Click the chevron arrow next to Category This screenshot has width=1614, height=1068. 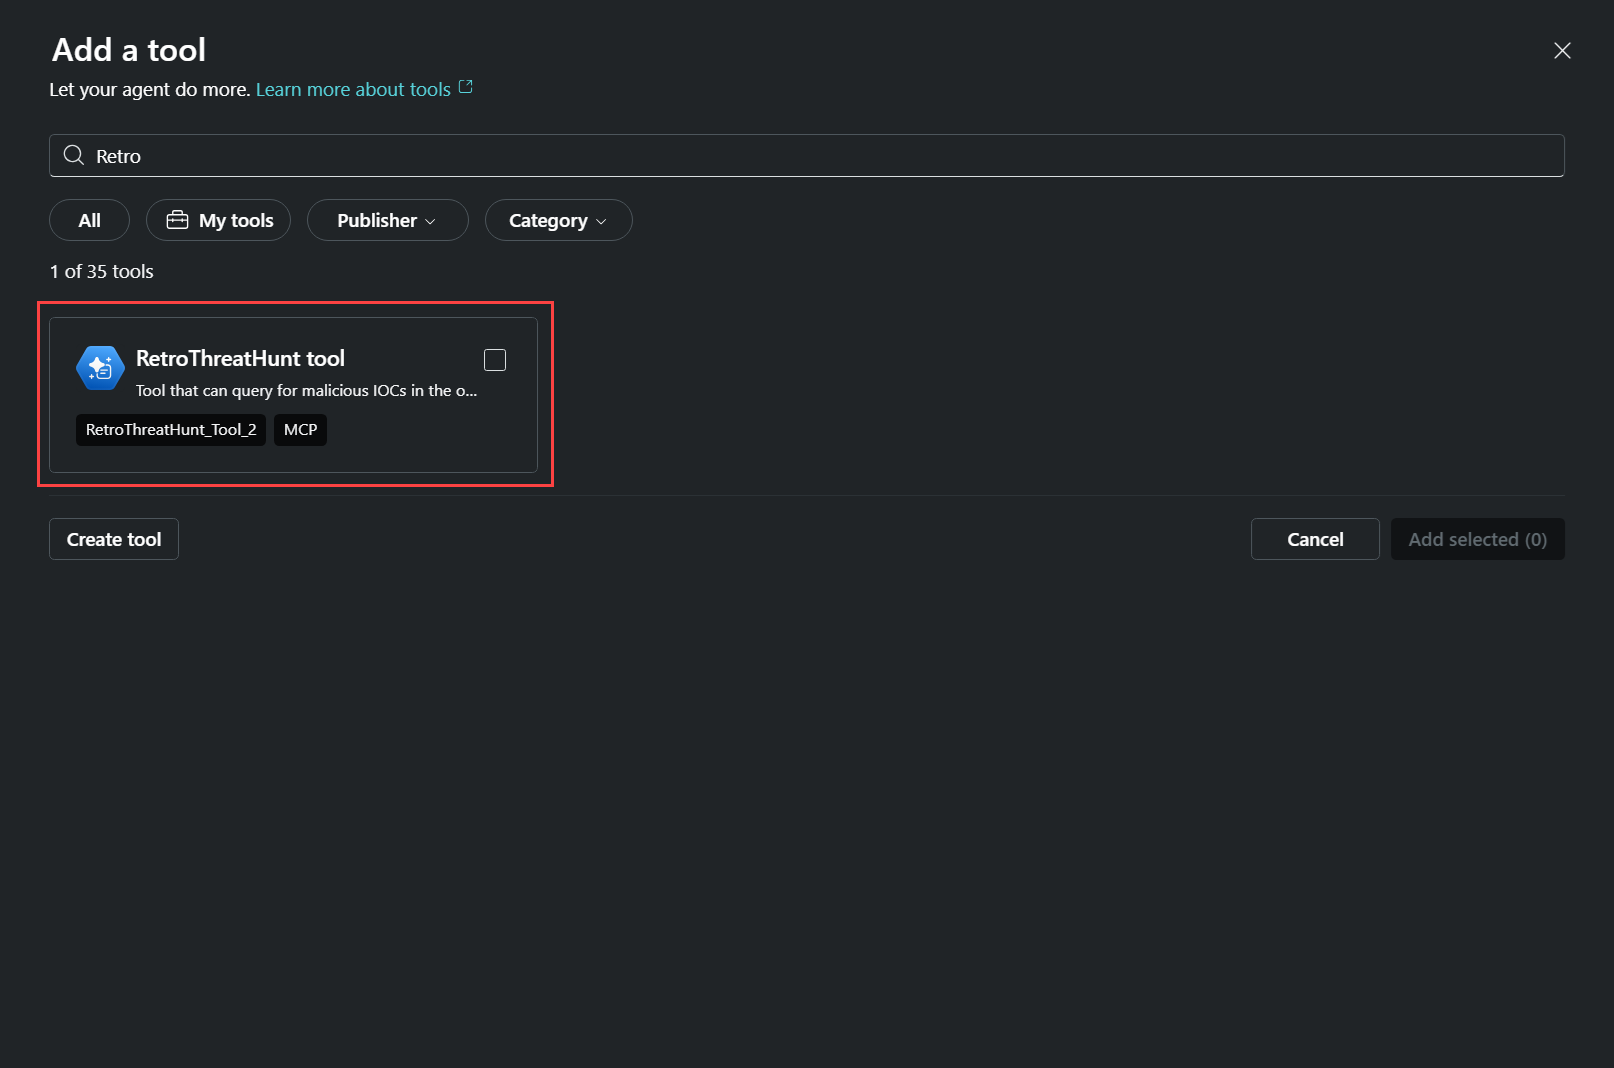coord(601,221)
